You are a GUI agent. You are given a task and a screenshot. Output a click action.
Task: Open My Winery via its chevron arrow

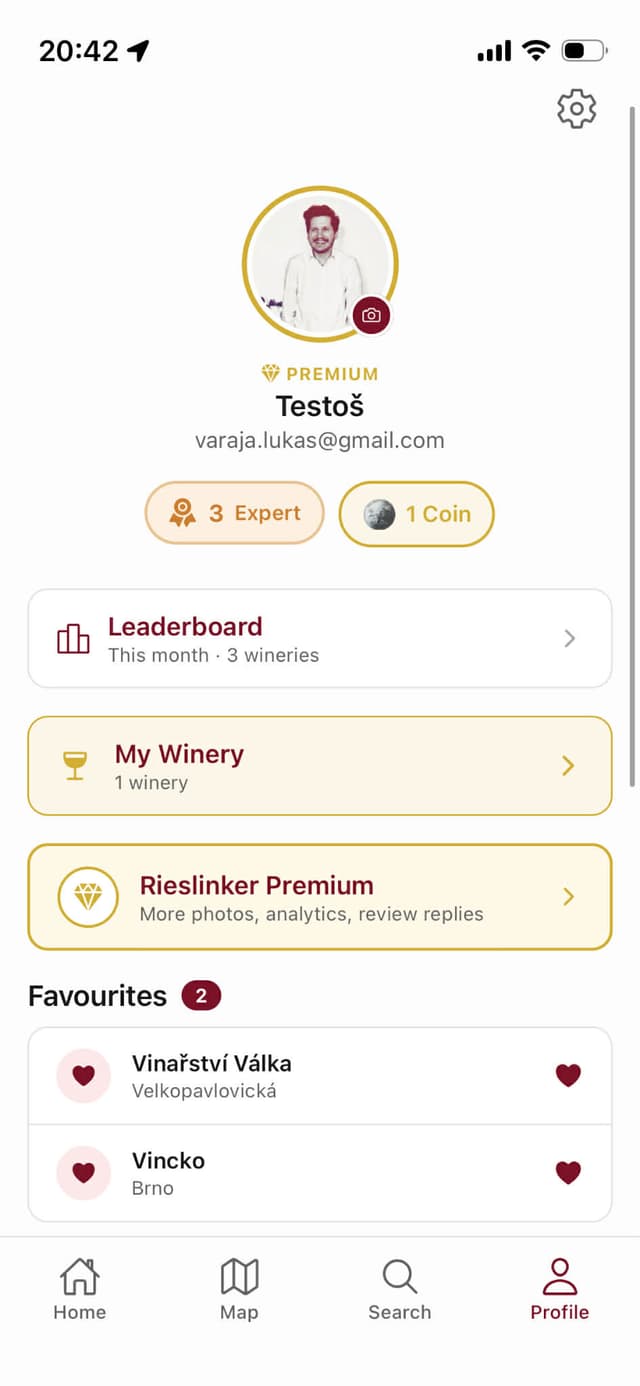point(568,766)
